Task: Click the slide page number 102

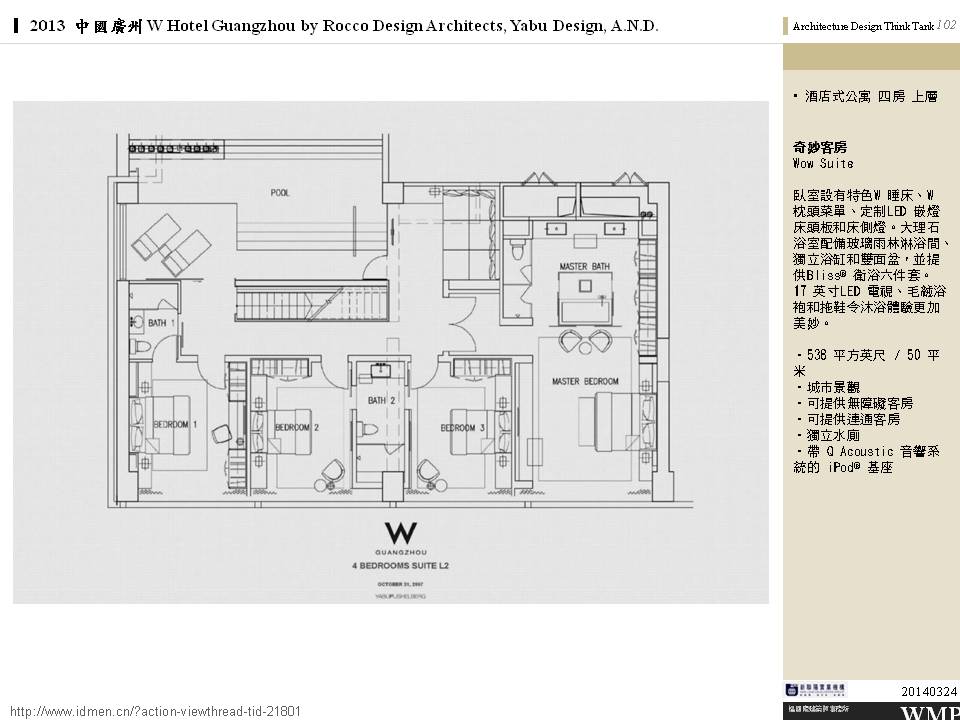Action: coord(945,25)
